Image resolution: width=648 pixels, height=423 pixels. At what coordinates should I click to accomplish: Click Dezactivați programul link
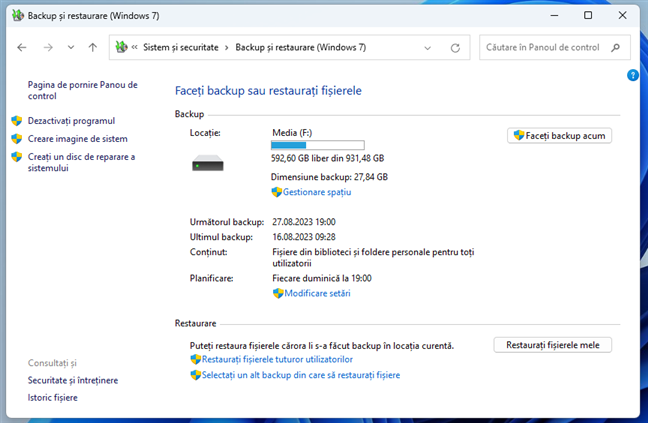tap(71, 121)
